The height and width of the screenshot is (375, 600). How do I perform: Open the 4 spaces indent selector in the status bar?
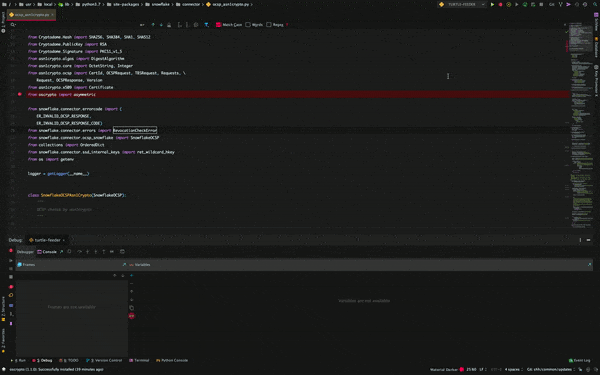point(514,369)
